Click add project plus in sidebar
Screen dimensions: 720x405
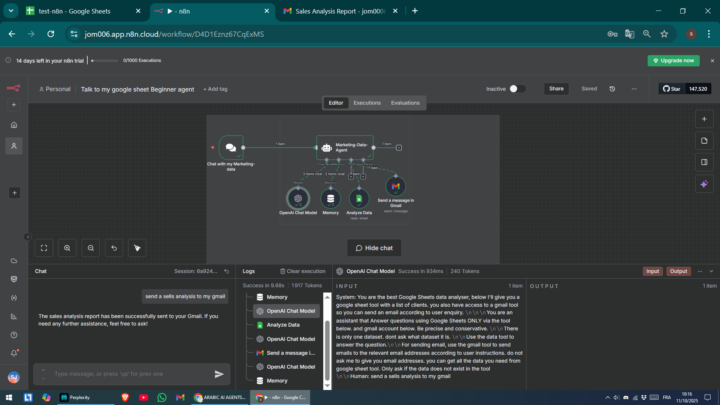coord(14,193)
